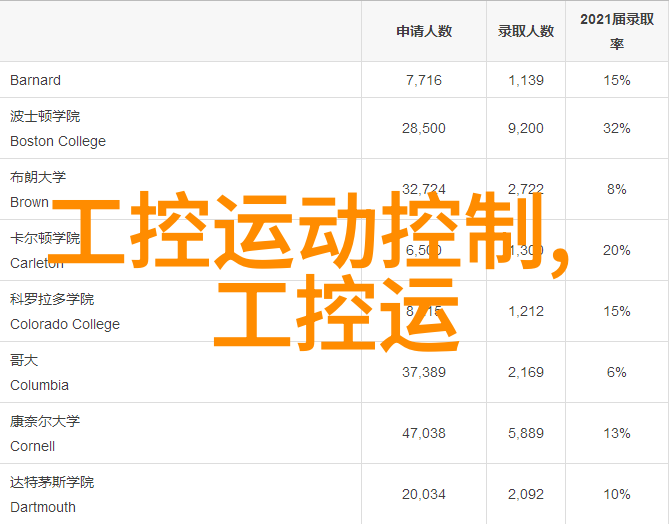Click Cornell's 47,038 applicants value
Viewport: 670px width, 524px height.
424,434
